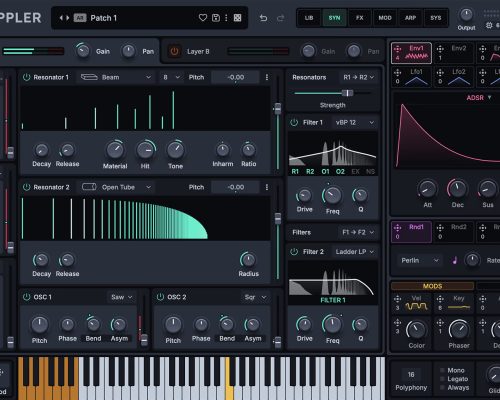Go to the previous or next patch with the arrows
This screenshot has height=400, width=500.
tap(64, 18)
